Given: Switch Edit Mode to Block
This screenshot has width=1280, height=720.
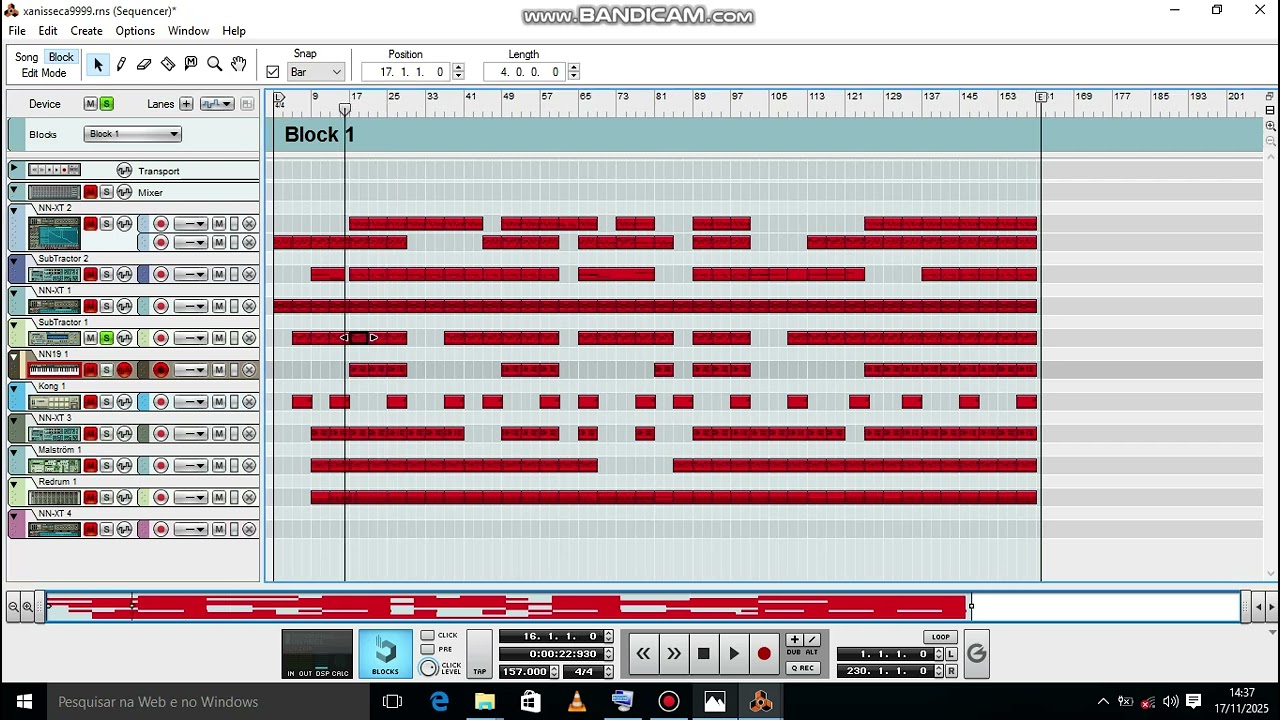Looking at the screenshot, I should click(x=61, y=57).
